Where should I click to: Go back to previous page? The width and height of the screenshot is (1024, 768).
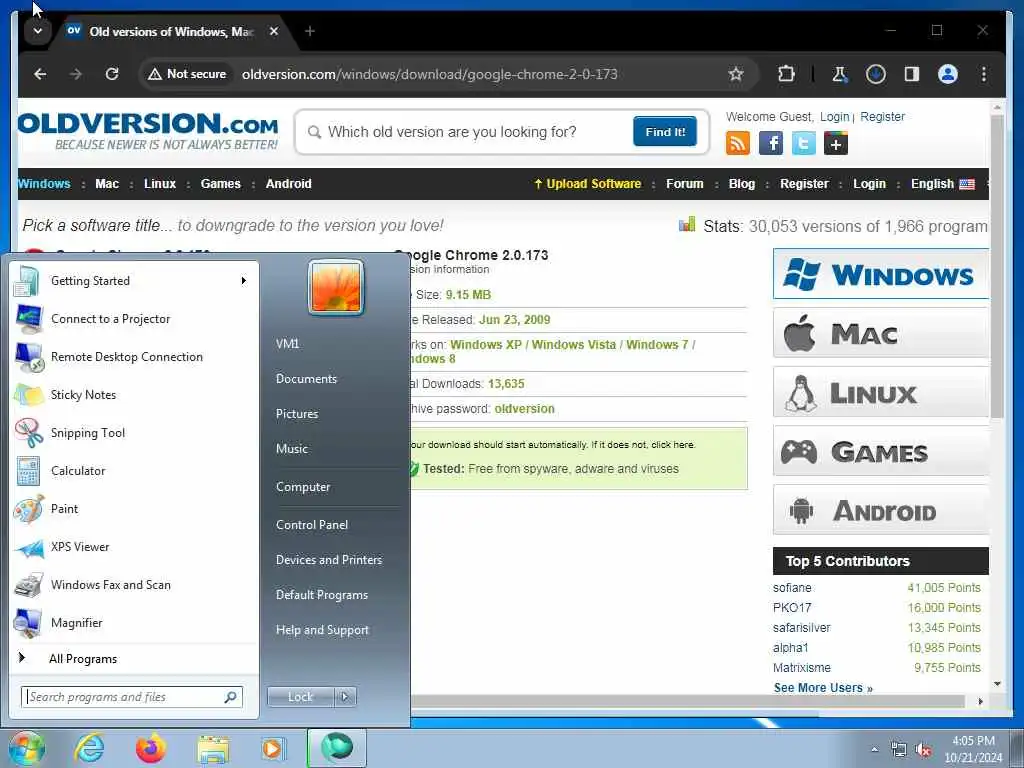[40, 74]
